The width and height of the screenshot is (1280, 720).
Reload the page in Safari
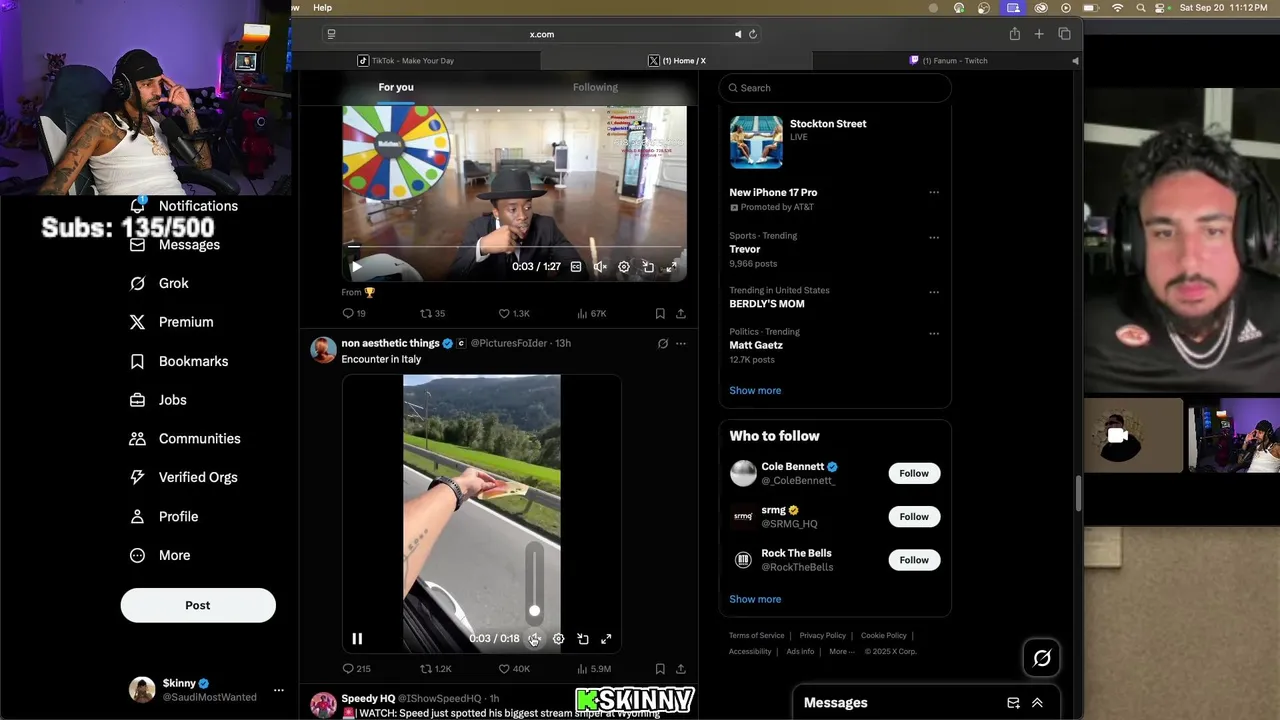pos(753,34)
